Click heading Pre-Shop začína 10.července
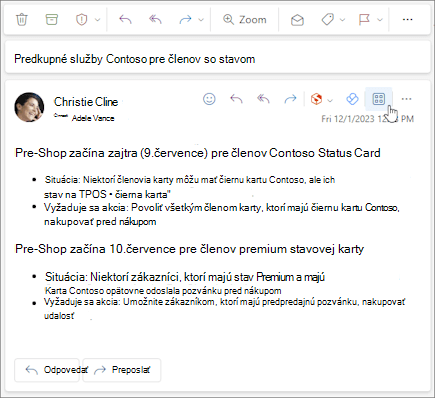 [x=189, y=249]
